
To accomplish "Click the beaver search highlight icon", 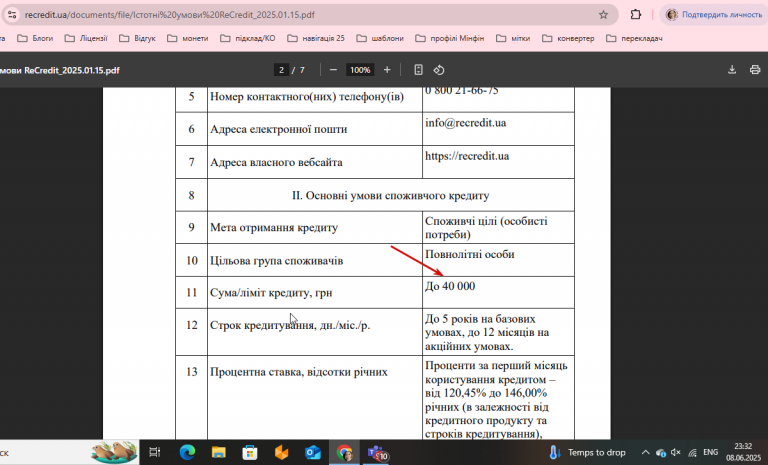I will [114, 452].
